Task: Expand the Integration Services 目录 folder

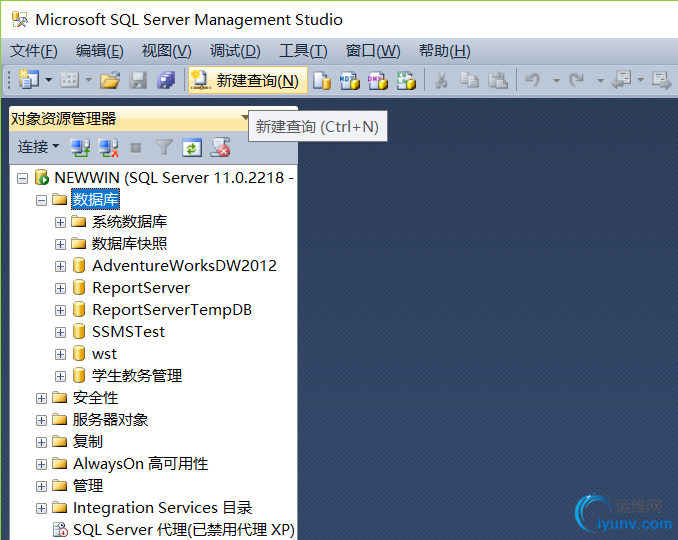Action: [x=42, y=508]
